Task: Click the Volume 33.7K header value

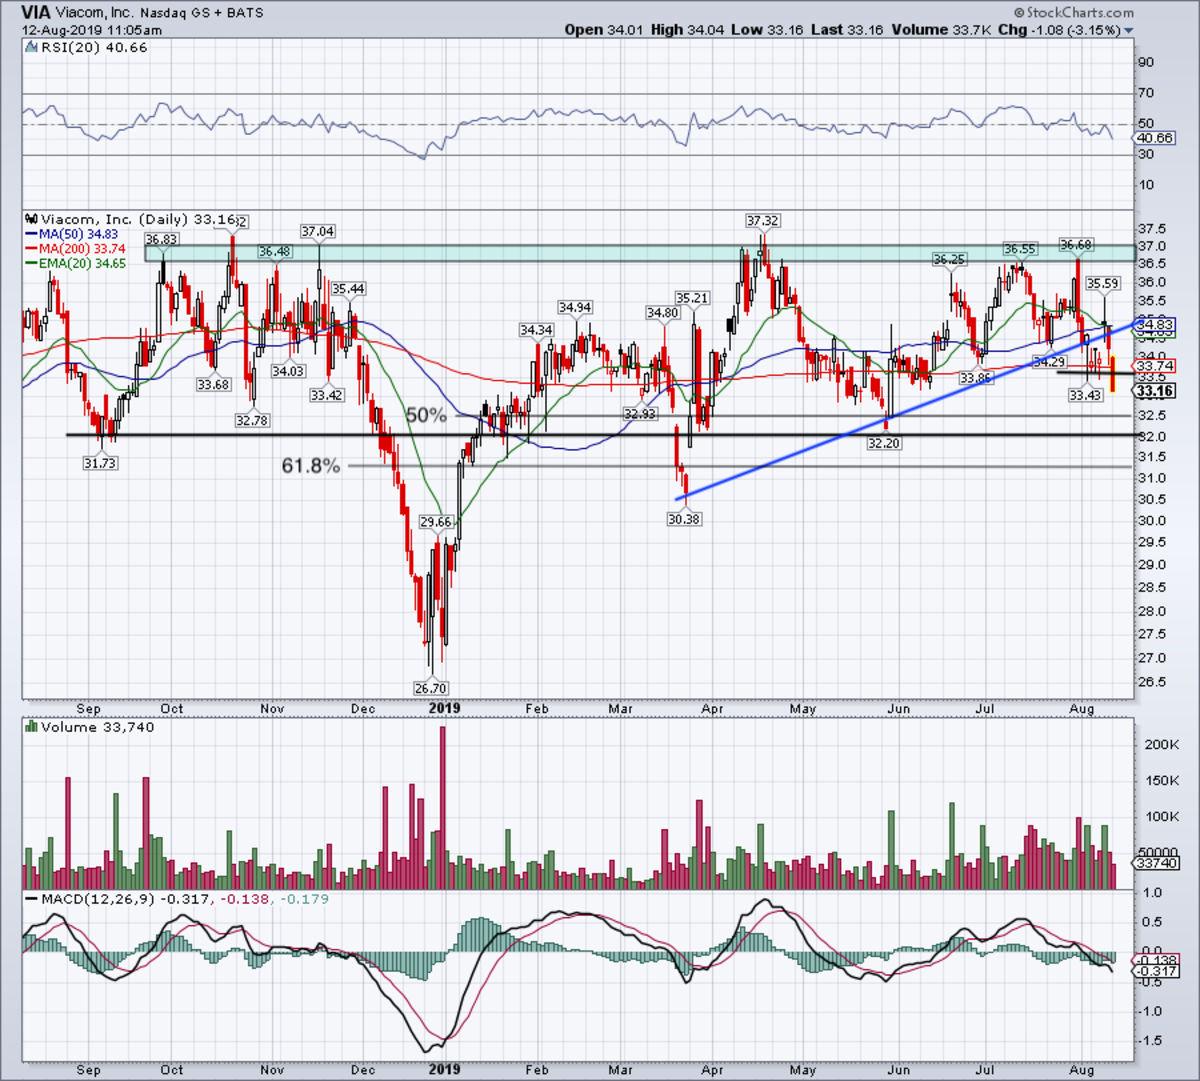Action: click(942, 30)
